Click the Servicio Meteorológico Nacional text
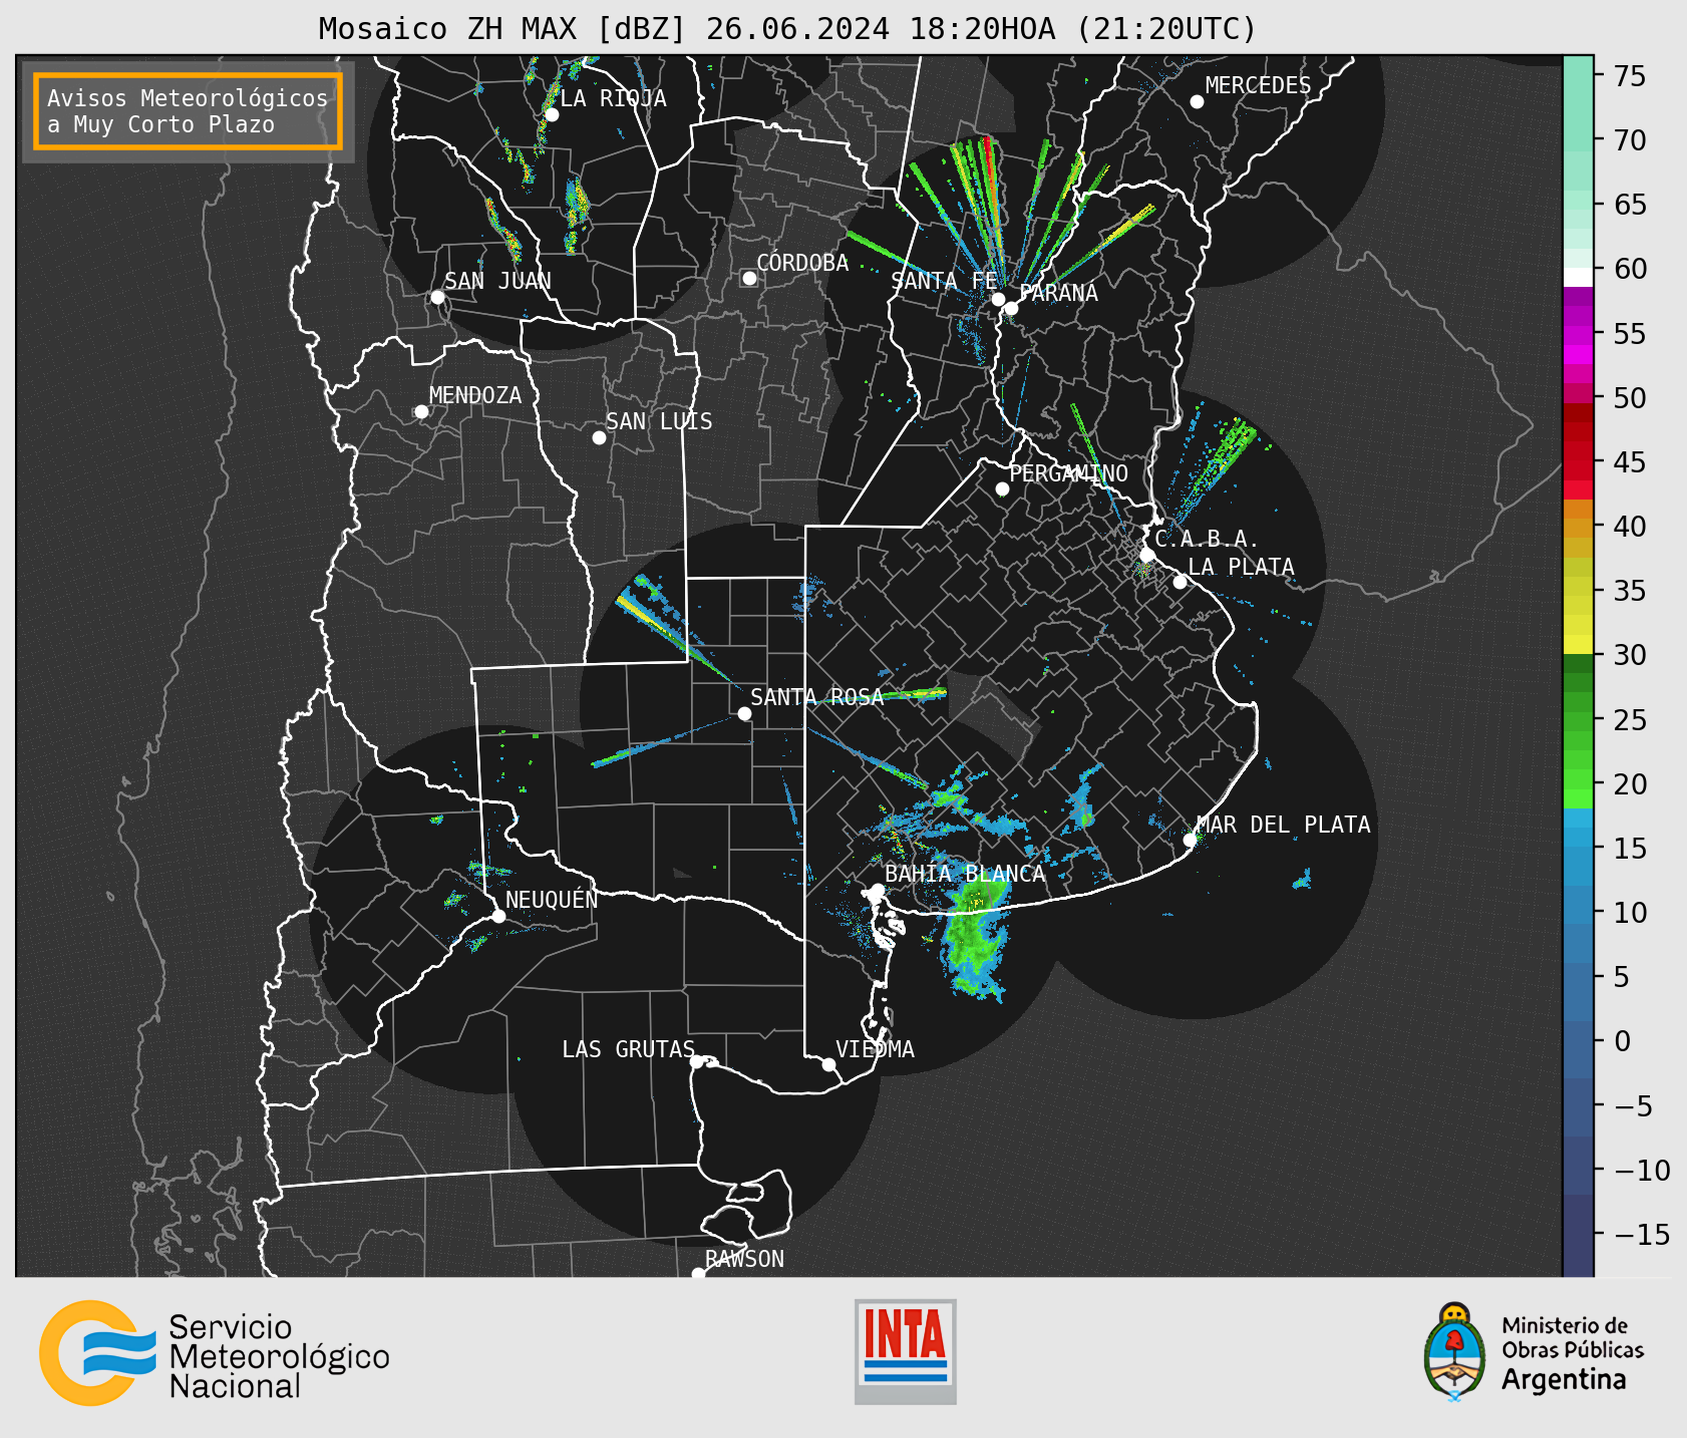 279,1357
